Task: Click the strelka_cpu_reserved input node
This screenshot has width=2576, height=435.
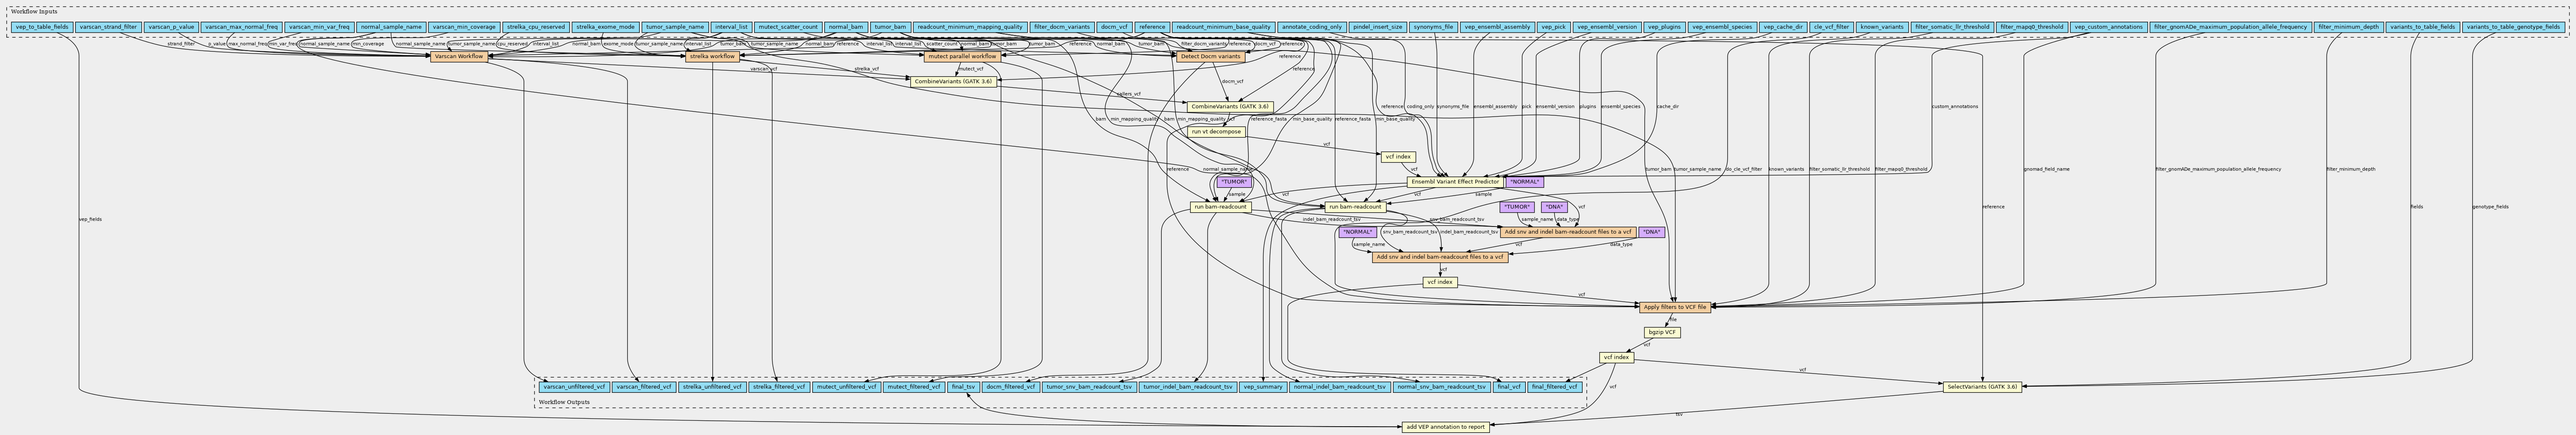Action: point(536,27)
